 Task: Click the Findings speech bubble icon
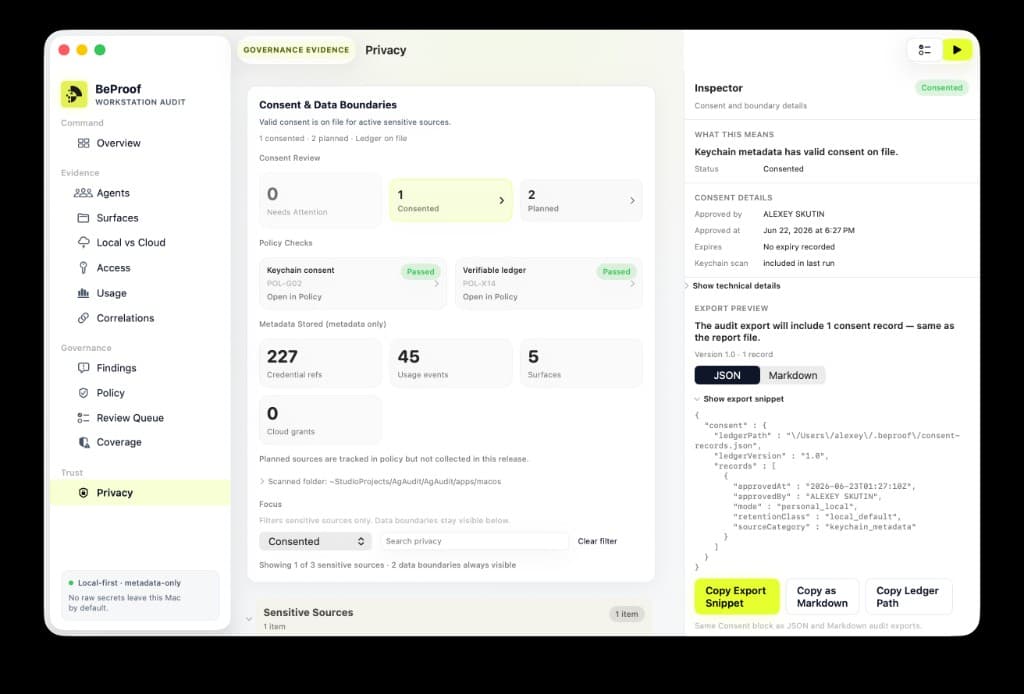click(x=84, y=368)
